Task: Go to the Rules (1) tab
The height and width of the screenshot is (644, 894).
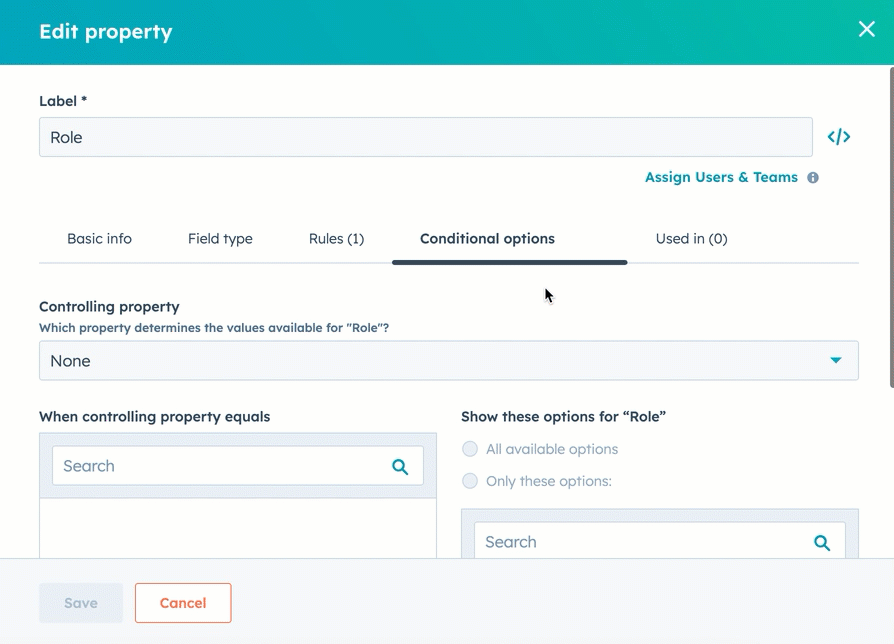Action: pos(336,239)
